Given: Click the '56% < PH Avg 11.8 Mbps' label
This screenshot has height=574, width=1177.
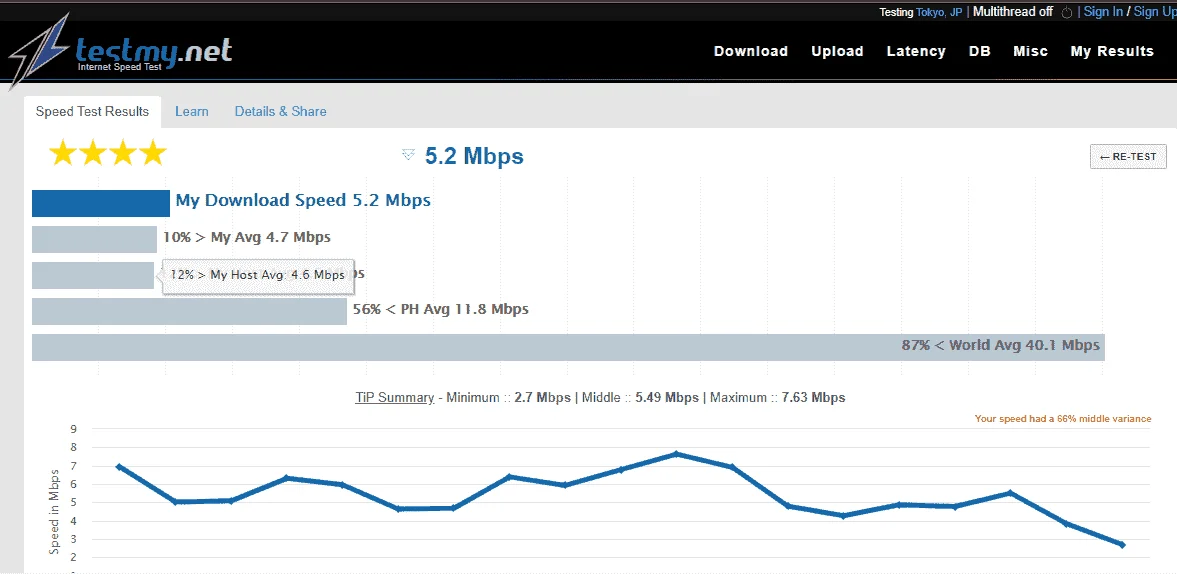Looking at the screenshot, I should tap(441, 309).
